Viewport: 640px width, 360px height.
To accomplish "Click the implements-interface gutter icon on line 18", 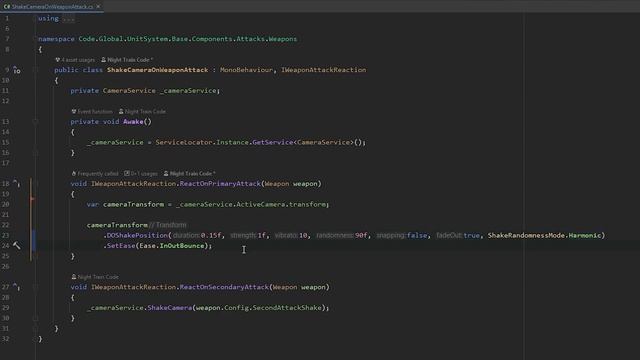I will [x=16, y=183].
